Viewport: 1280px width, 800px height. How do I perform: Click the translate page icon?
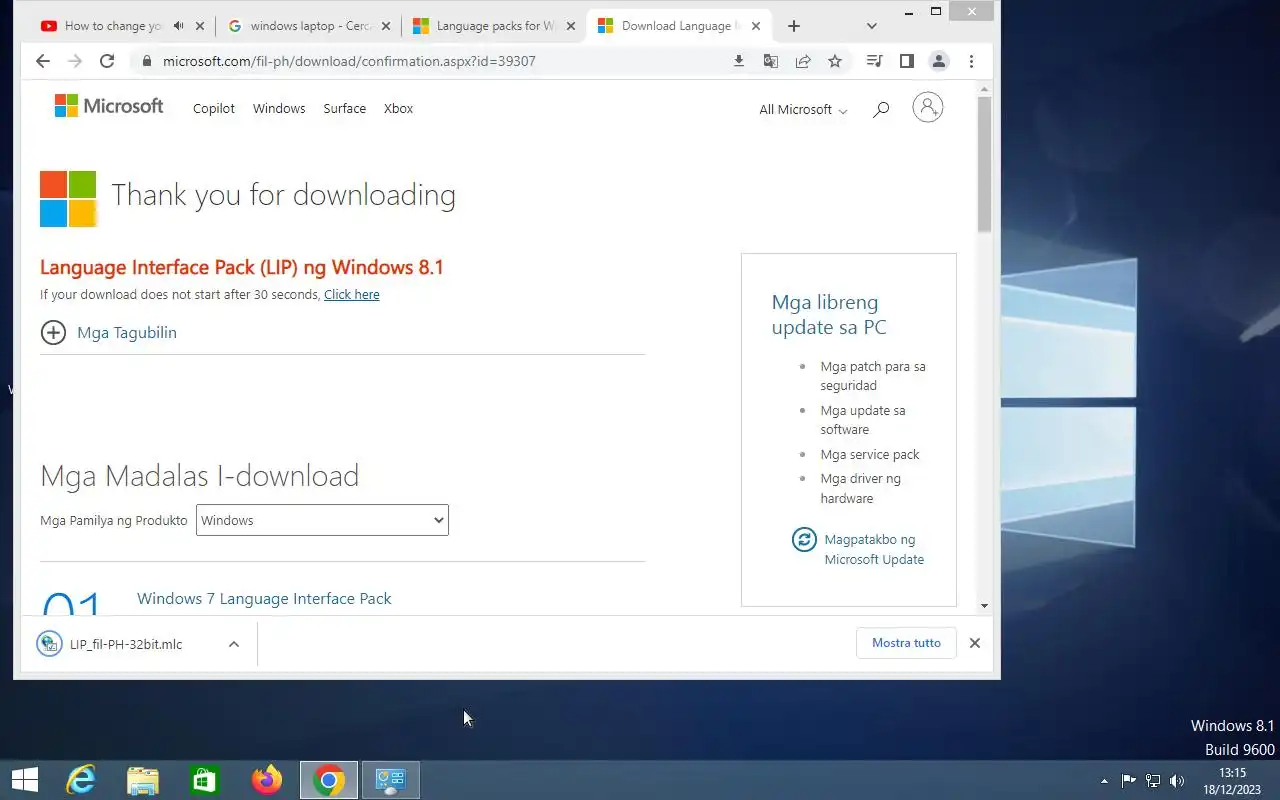771,61
